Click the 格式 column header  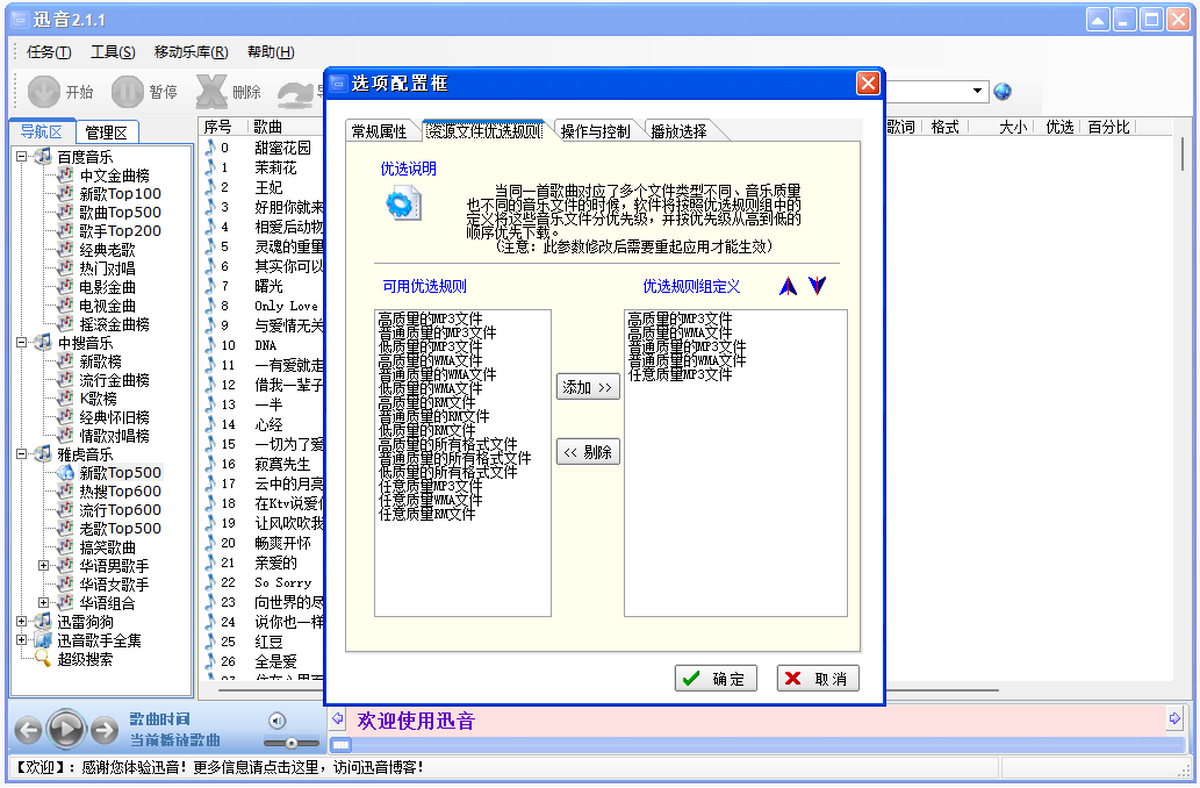tap(944, 127)
